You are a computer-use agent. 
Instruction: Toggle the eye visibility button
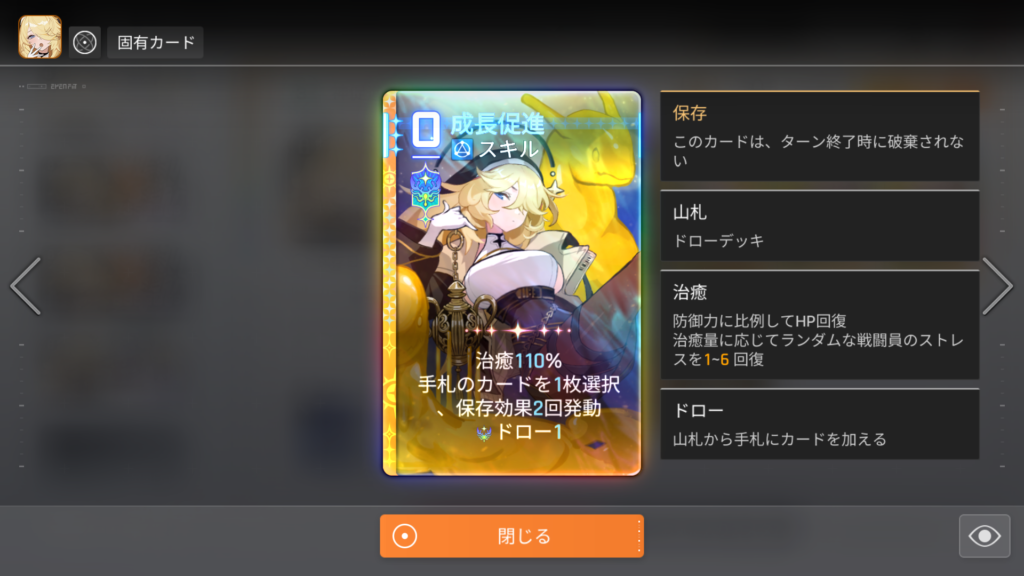pyautogui.click(x=984, y=536)
